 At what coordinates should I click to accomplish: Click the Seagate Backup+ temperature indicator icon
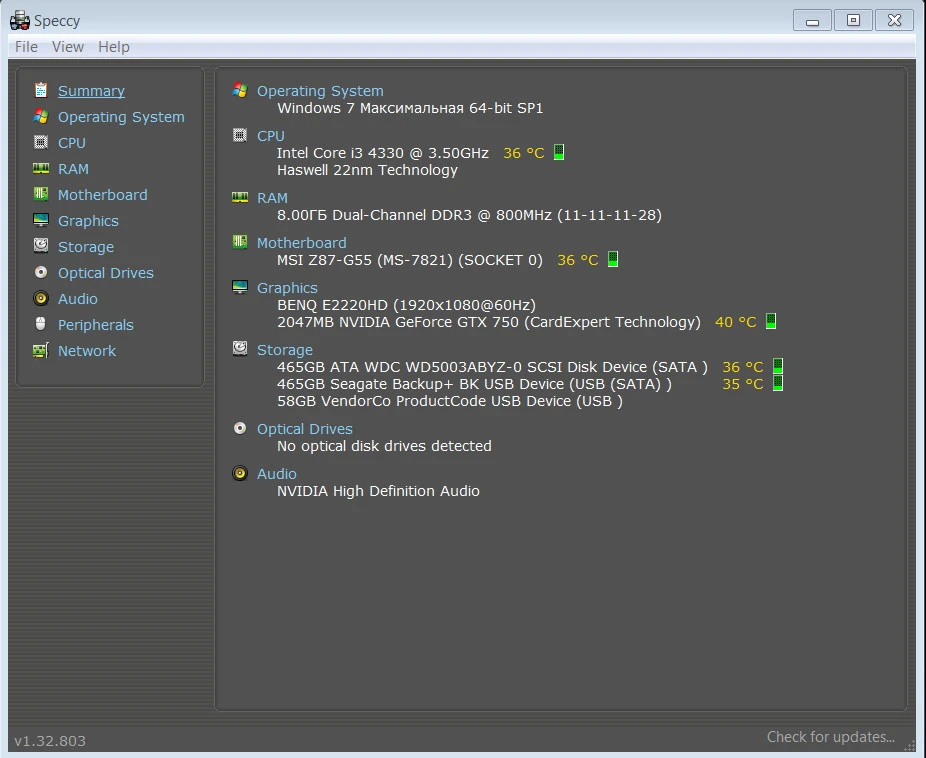[778, 383]
